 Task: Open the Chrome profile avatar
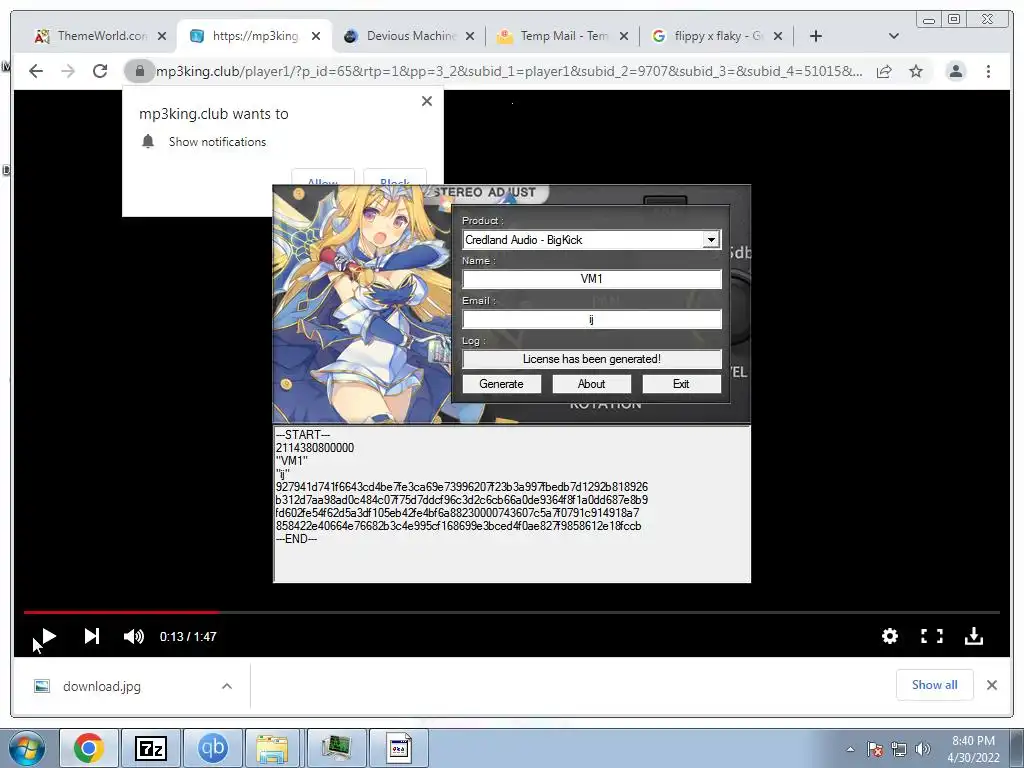point(955,71)
